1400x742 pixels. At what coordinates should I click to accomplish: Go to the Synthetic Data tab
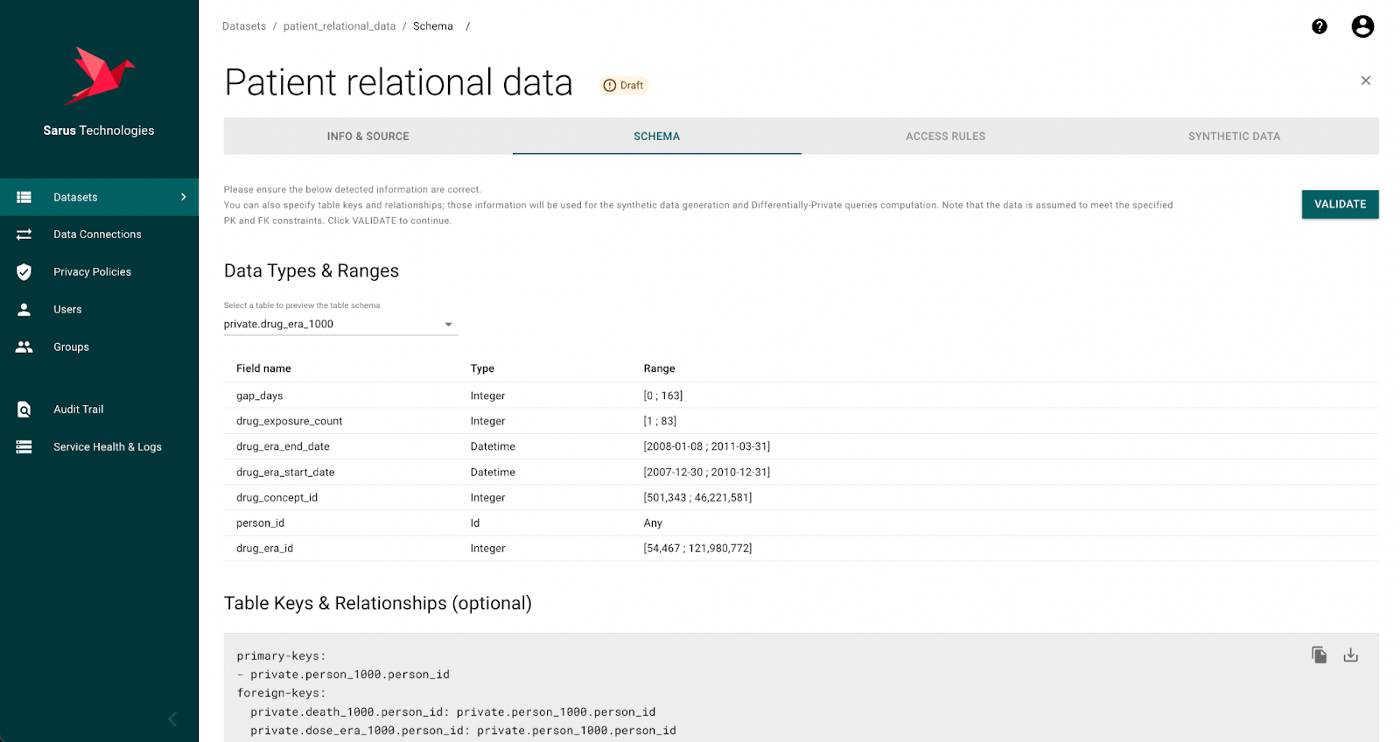[1234, 136]
